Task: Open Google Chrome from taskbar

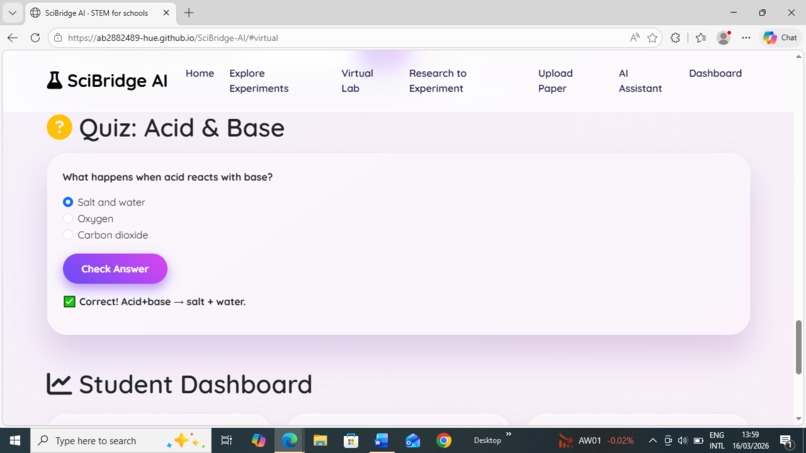Action: point(444,441)
